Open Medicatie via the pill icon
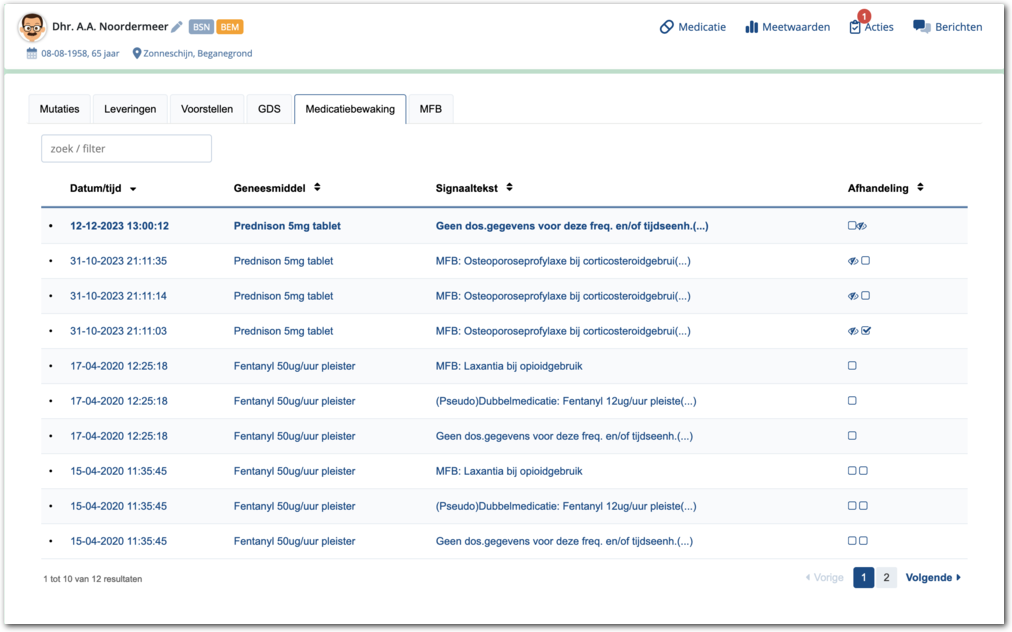The image size is (1012, 632). [x=667, y=27]
